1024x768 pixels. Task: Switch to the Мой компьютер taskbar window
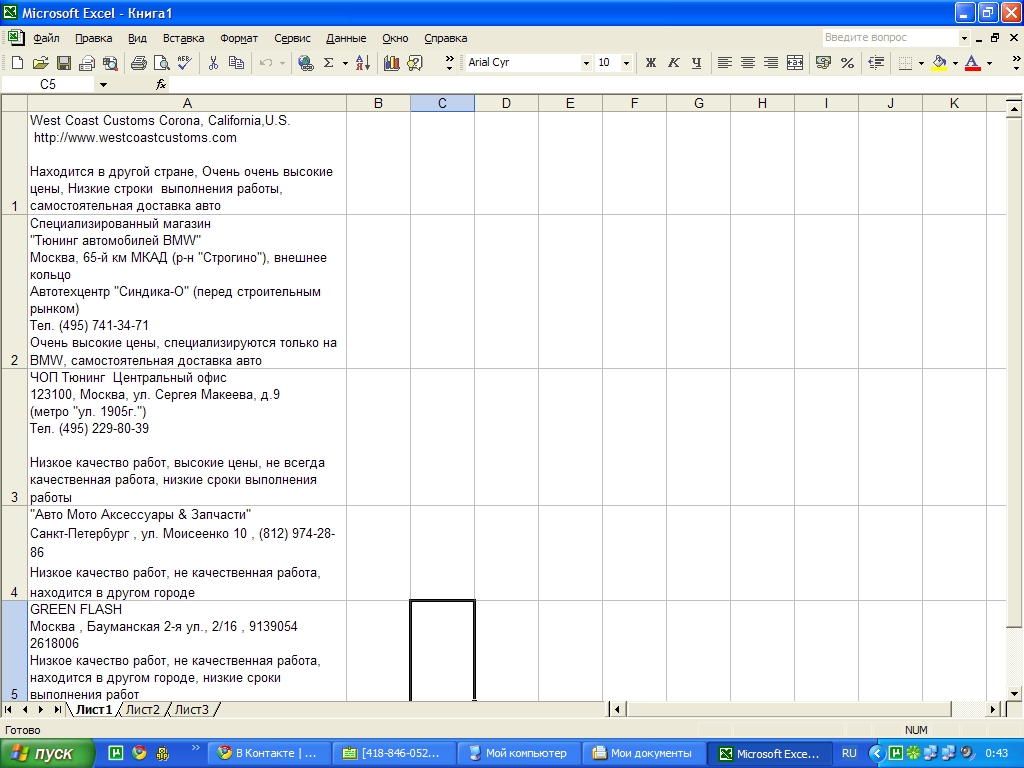pos(518,753)
